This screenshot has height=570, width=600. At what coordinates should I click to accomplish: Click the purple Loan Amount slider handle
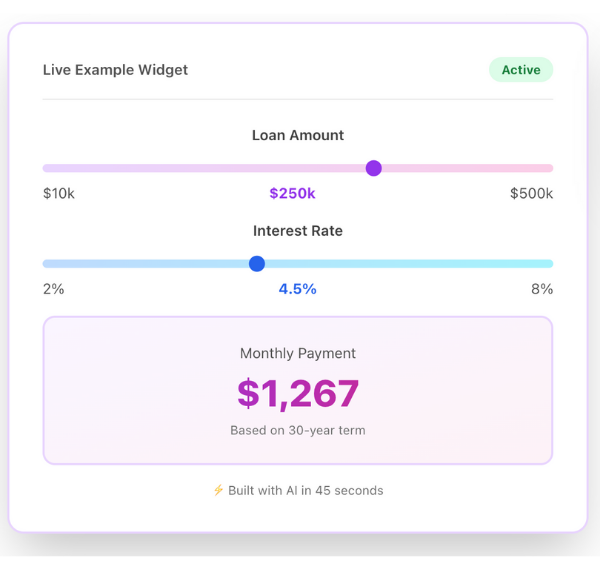[373, 168]
